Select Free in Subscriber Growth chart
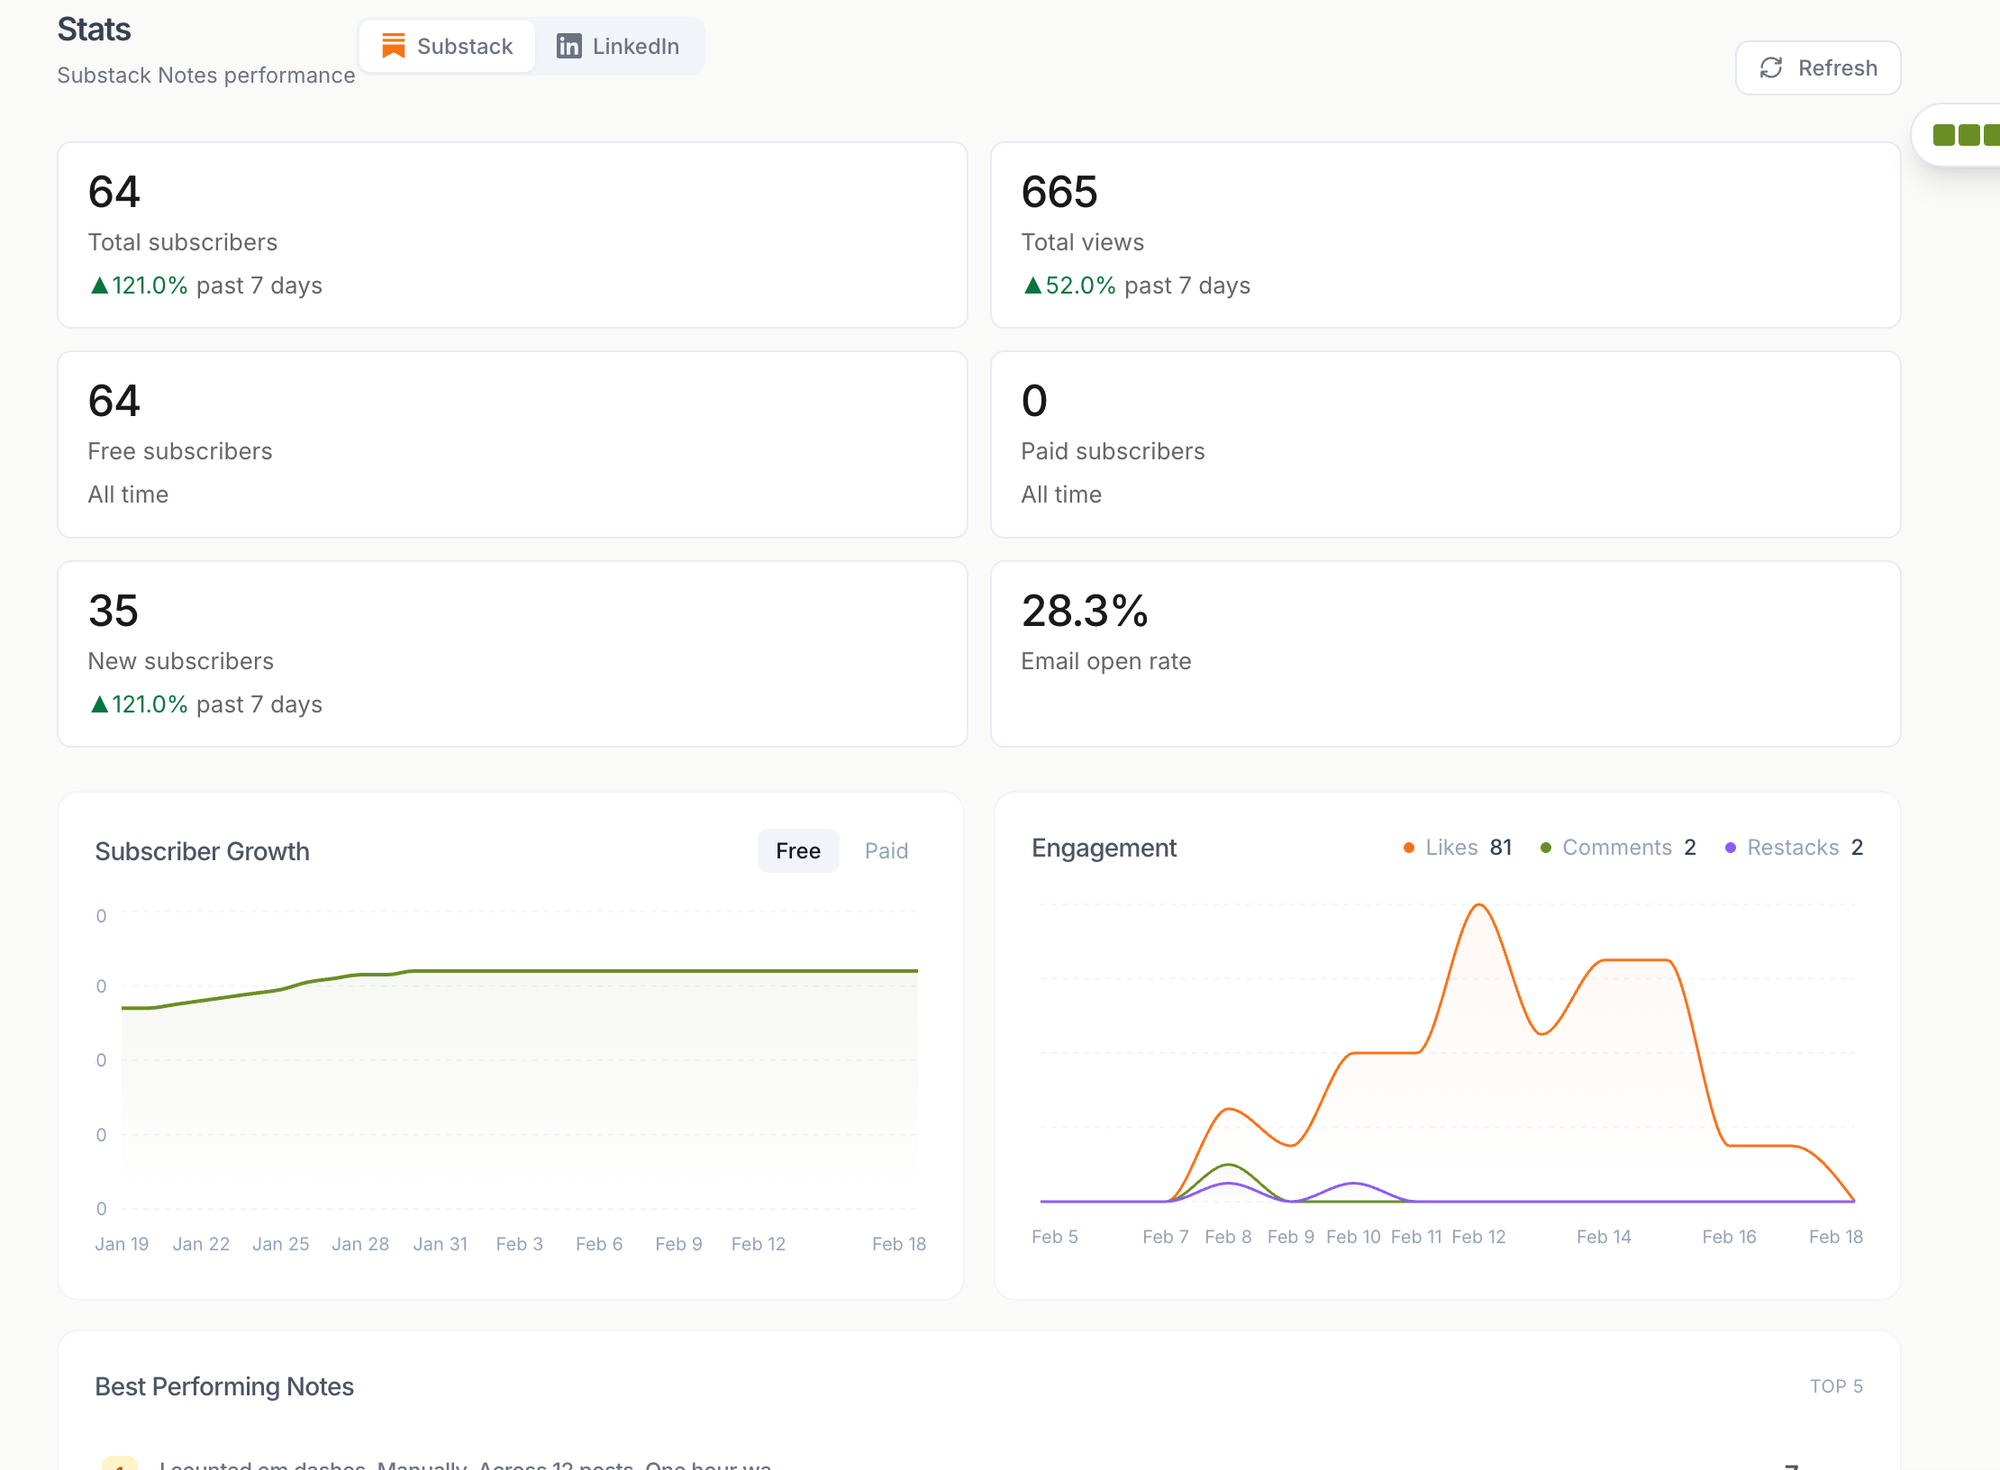 point(797,851)
